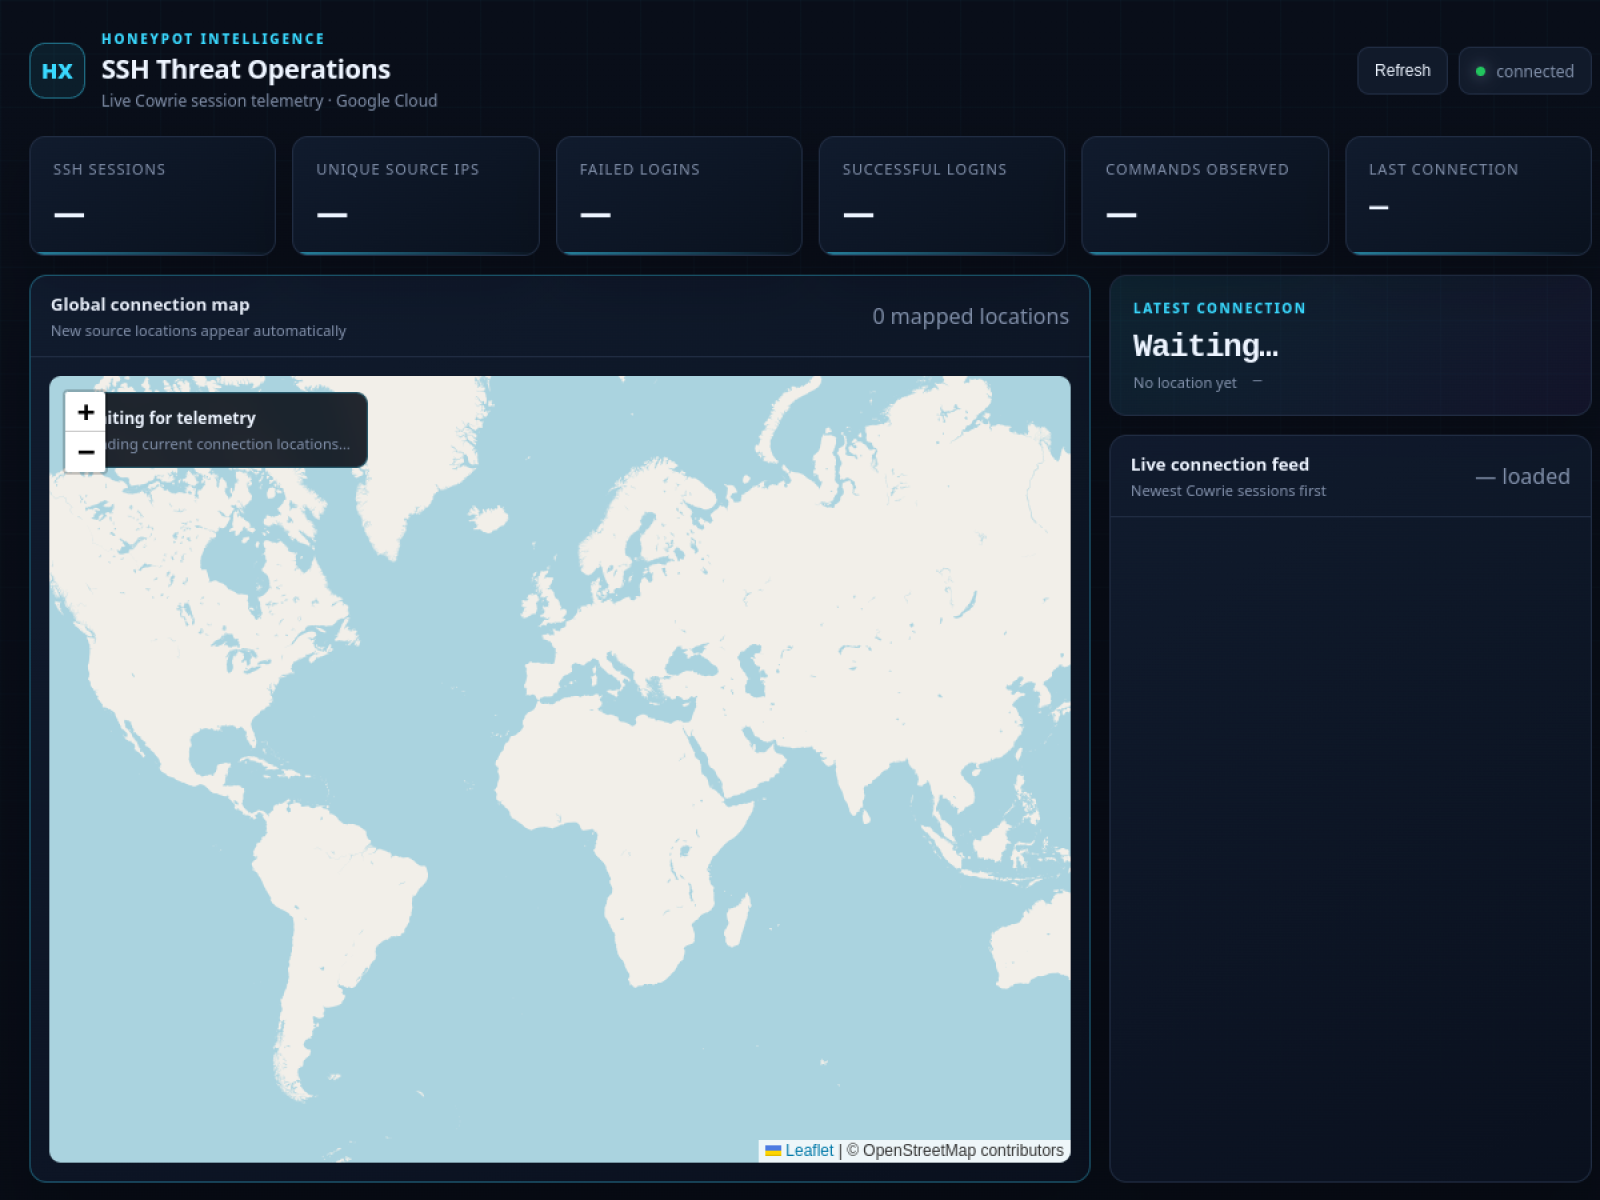Viewport: 1600px width, 1200px height.
Task: Select the Failed Logins card
Action: [x=679, y=196]
